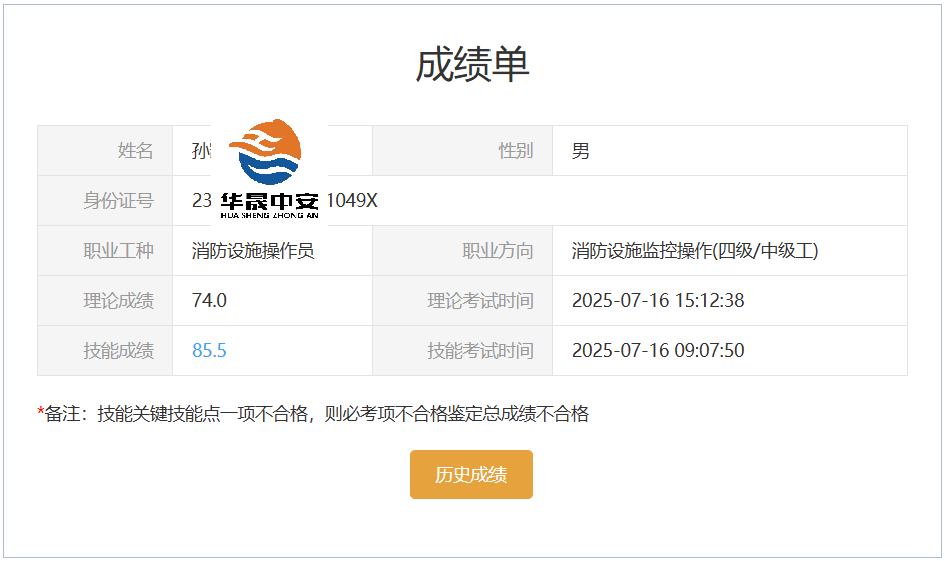Screen dimensions: 945x561
Task: Select the 消防设施操作员 occupation value
Action: click(253, 251)
